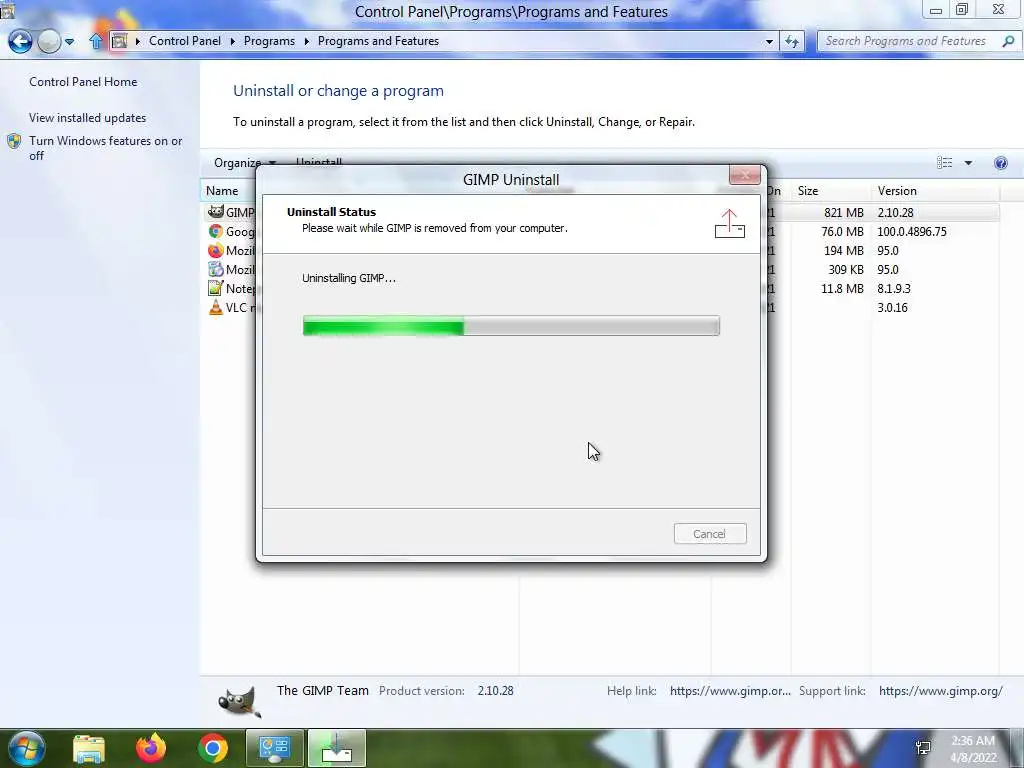The width and height of the screenshot is (1024, 768).
Task: Open the https://www.gimp.org/ support link
Action: [x=940, y=690]
